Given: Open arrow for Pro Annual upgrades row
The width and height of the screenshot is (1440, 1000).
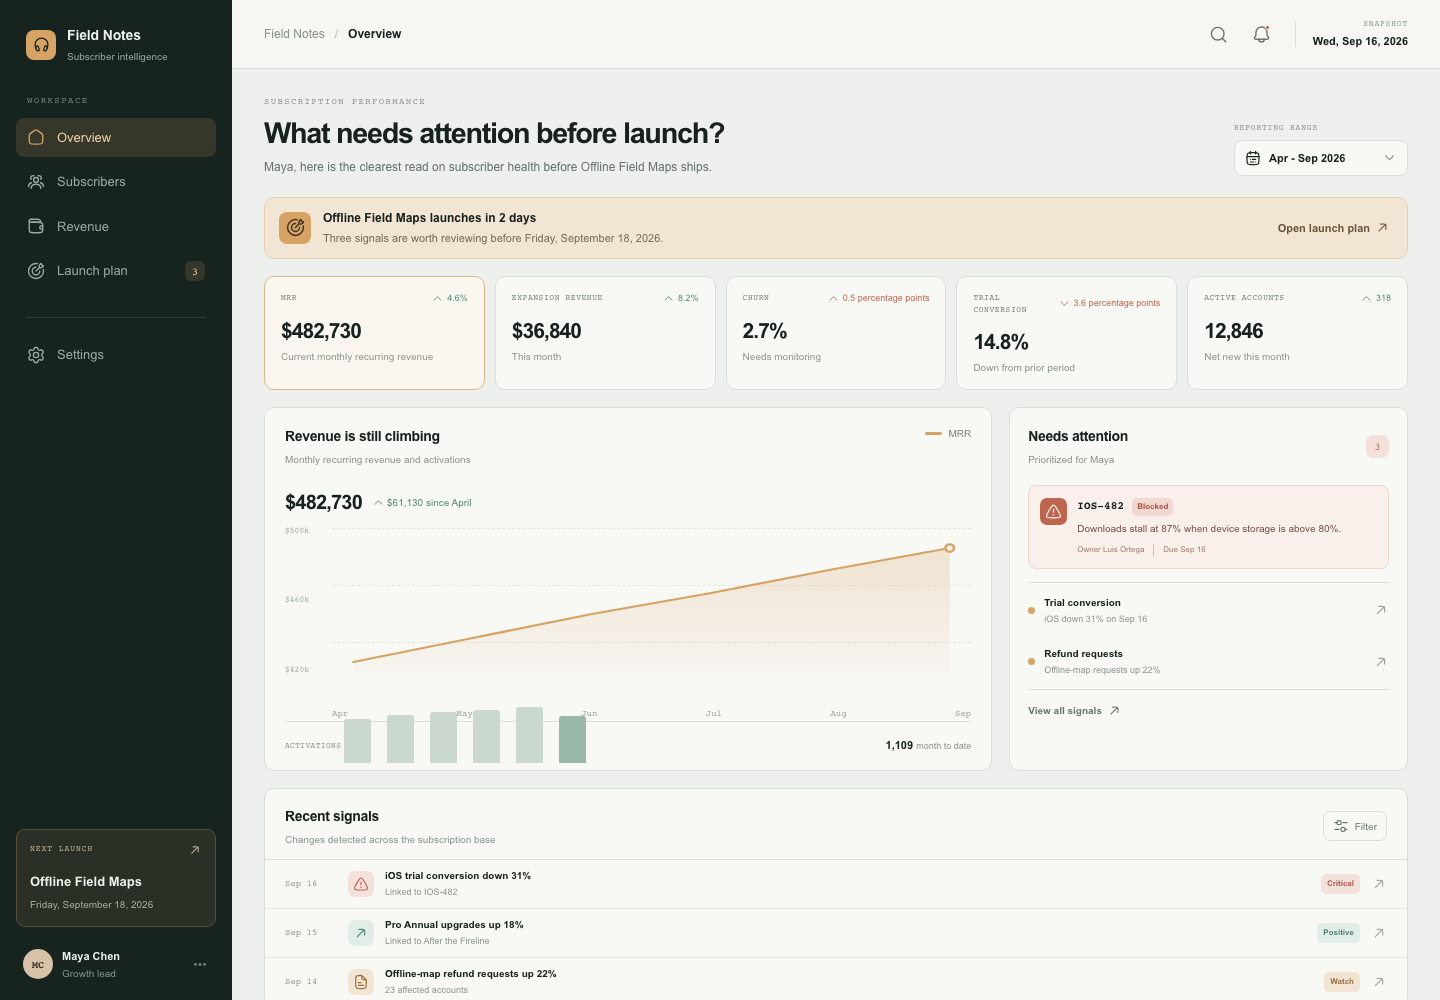Looking at the screenshot, I should pyautogui.click(x=1379, y=933).
